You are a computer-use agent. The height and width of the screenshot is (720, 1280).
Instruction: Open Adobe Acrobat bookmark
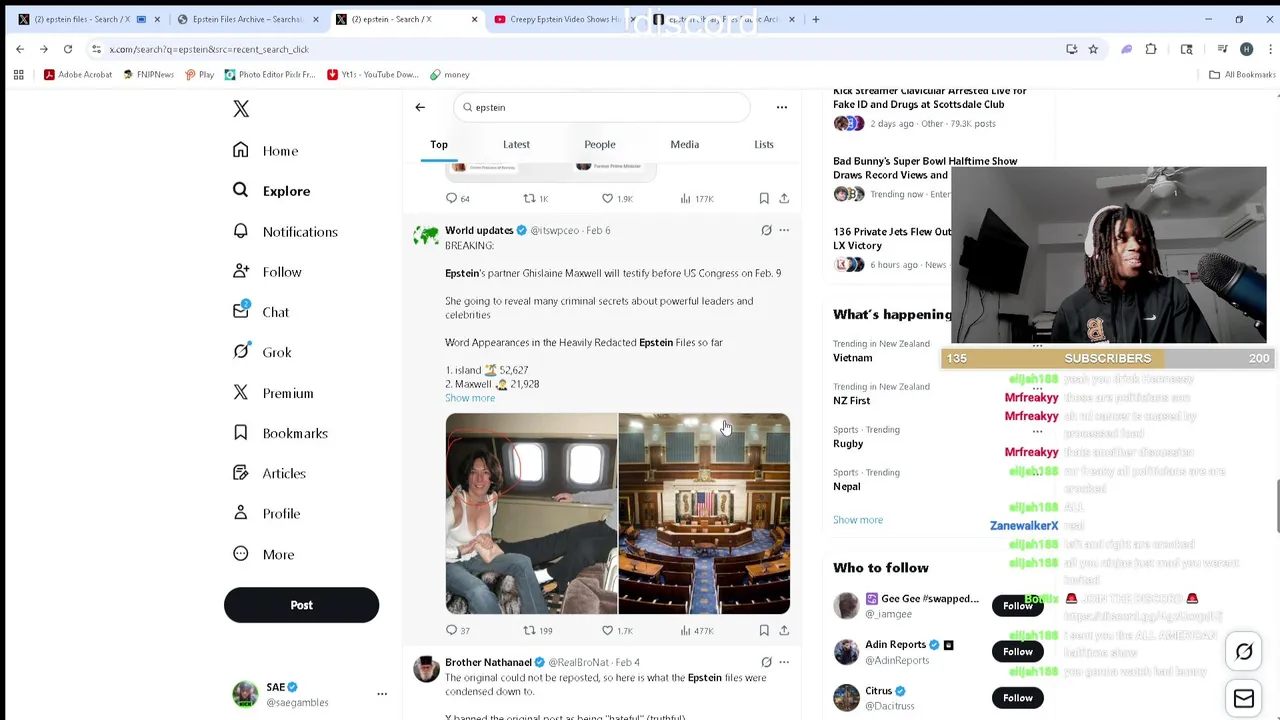[x=78, y=74]
